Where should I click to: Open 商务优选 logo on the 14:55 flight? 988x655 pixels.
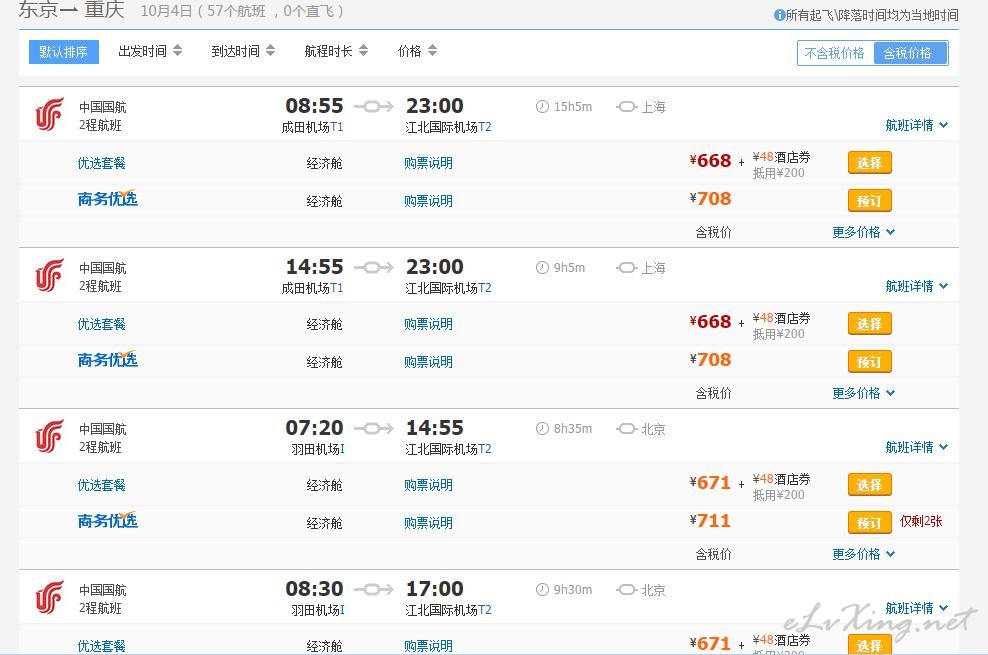pyautogui.click(x=108, y=360)
